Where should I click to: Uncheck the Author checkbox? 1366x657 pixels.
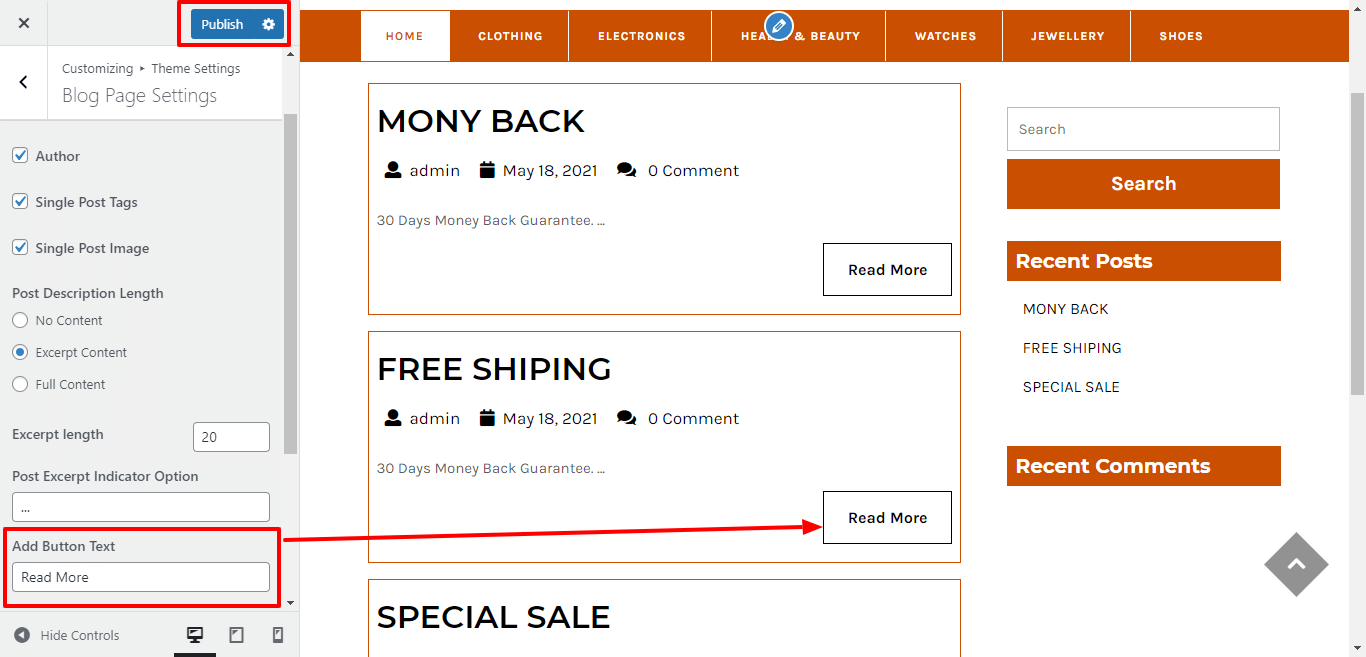point(20,156)
